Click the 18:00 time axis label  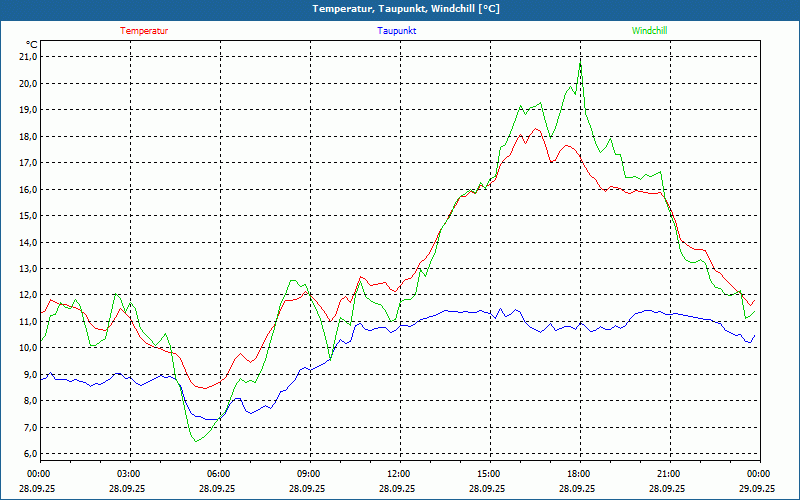[x=579, y=474]
